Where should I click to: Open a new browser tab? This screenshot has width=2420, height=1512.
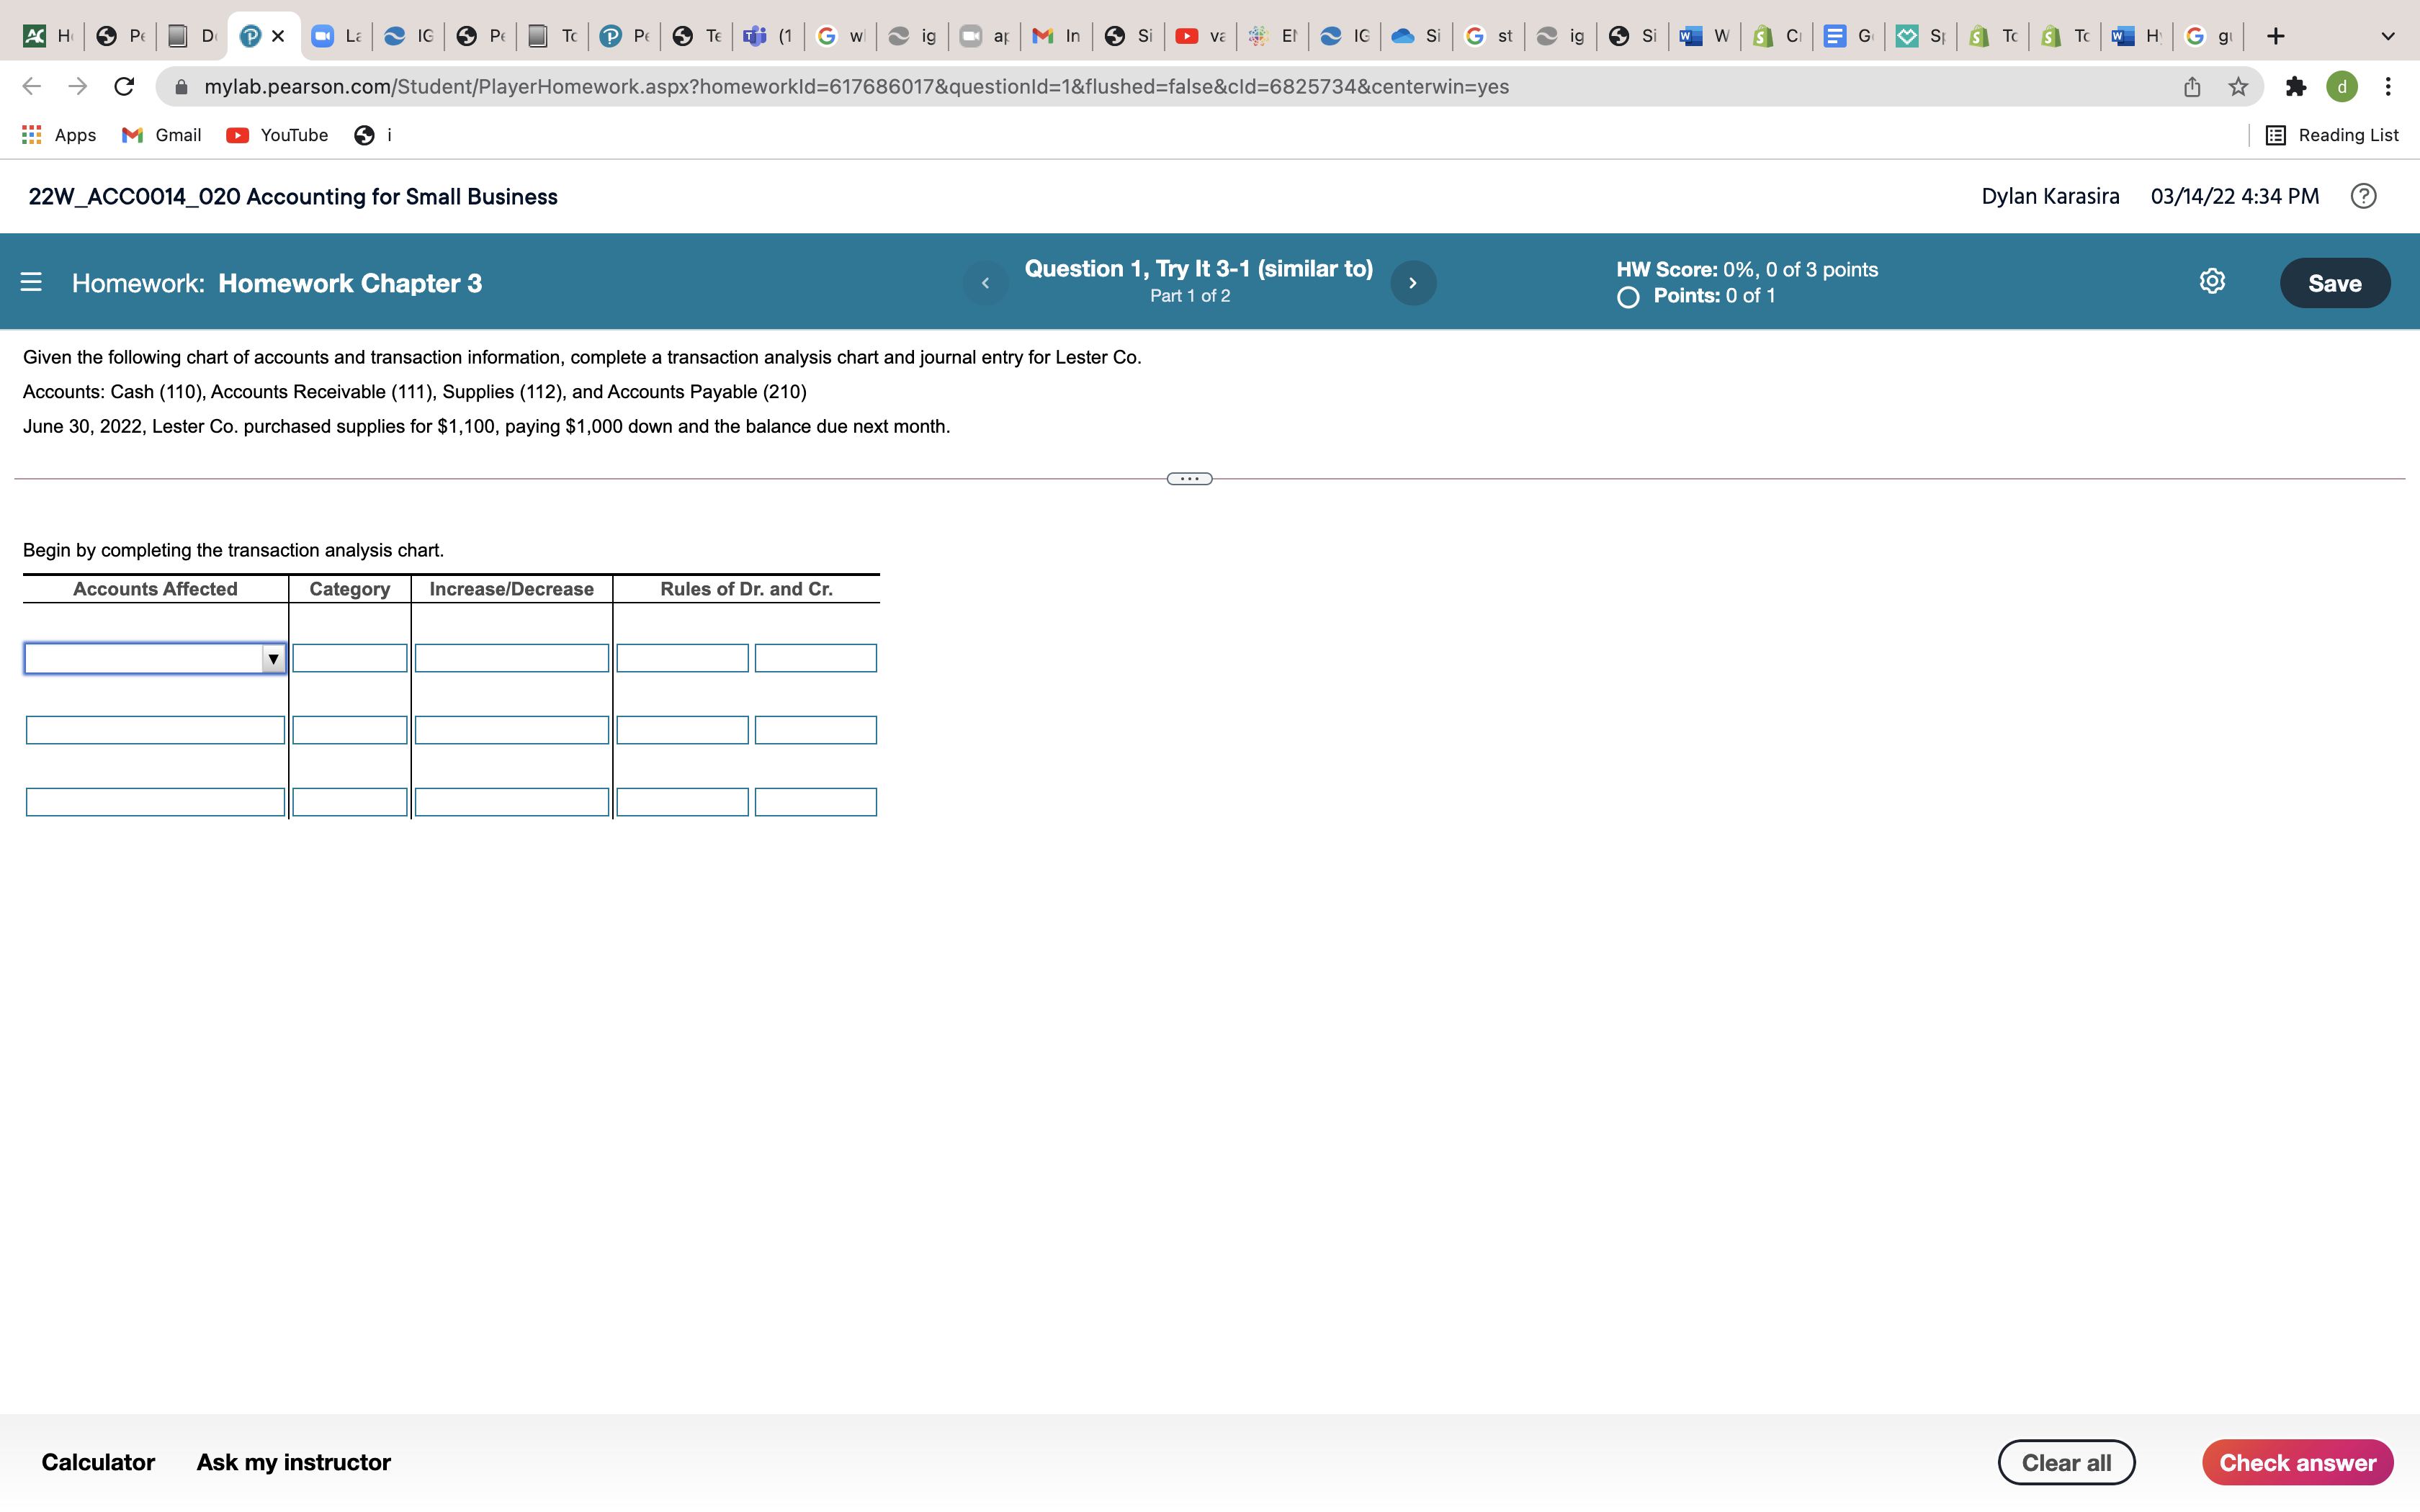(x=2276, y=36)
